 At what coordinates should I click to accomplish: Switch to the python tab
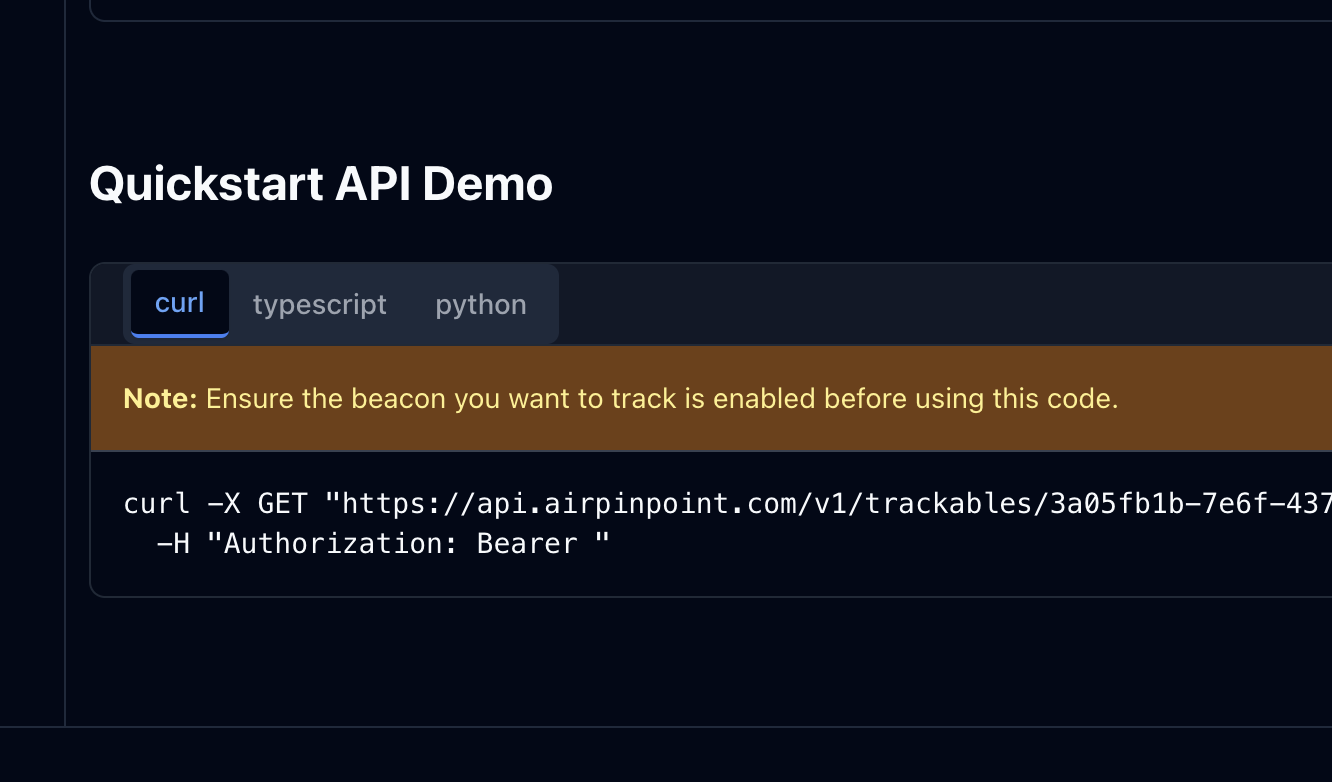(481, 304)
